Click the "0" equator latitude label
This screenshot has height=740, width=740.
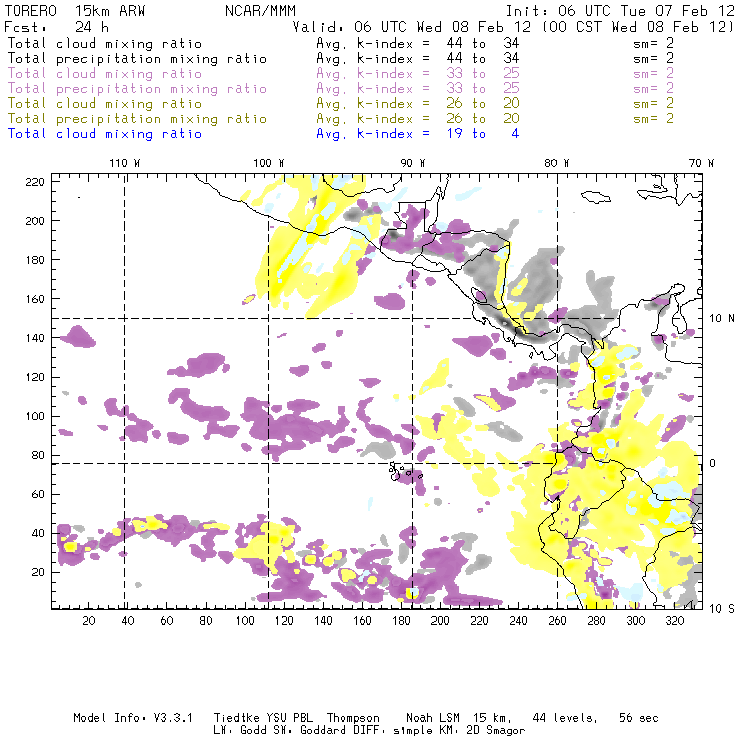(713, 463)
